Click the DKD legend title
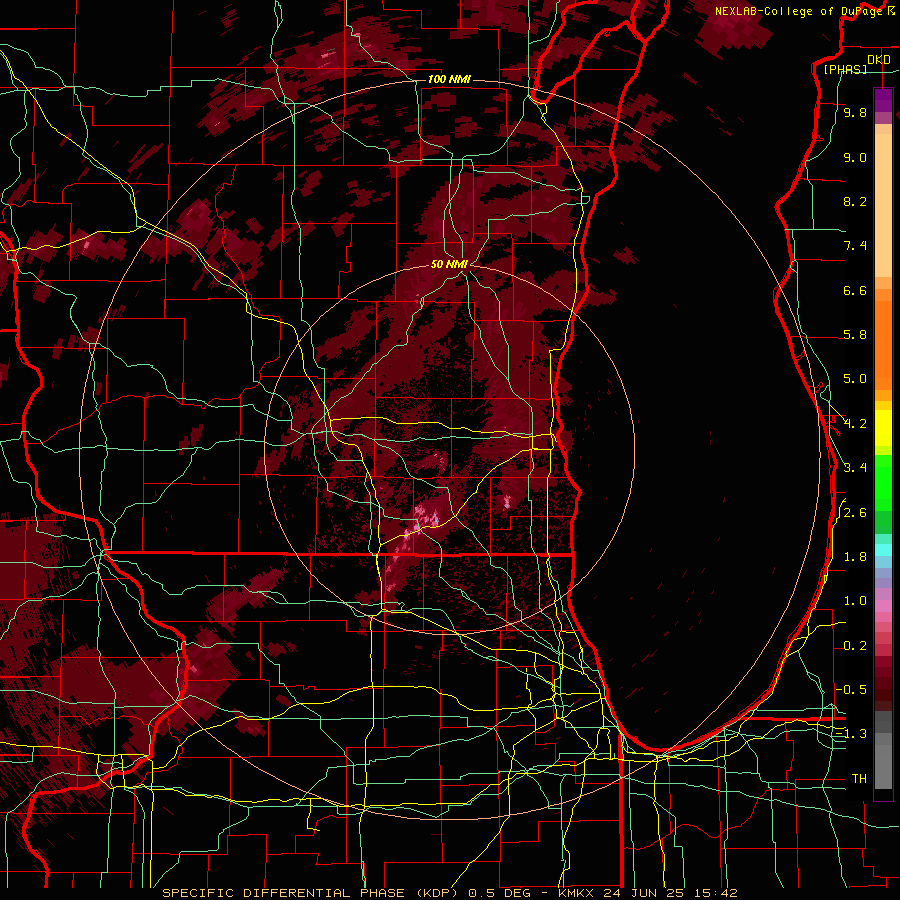 (878, 60)
